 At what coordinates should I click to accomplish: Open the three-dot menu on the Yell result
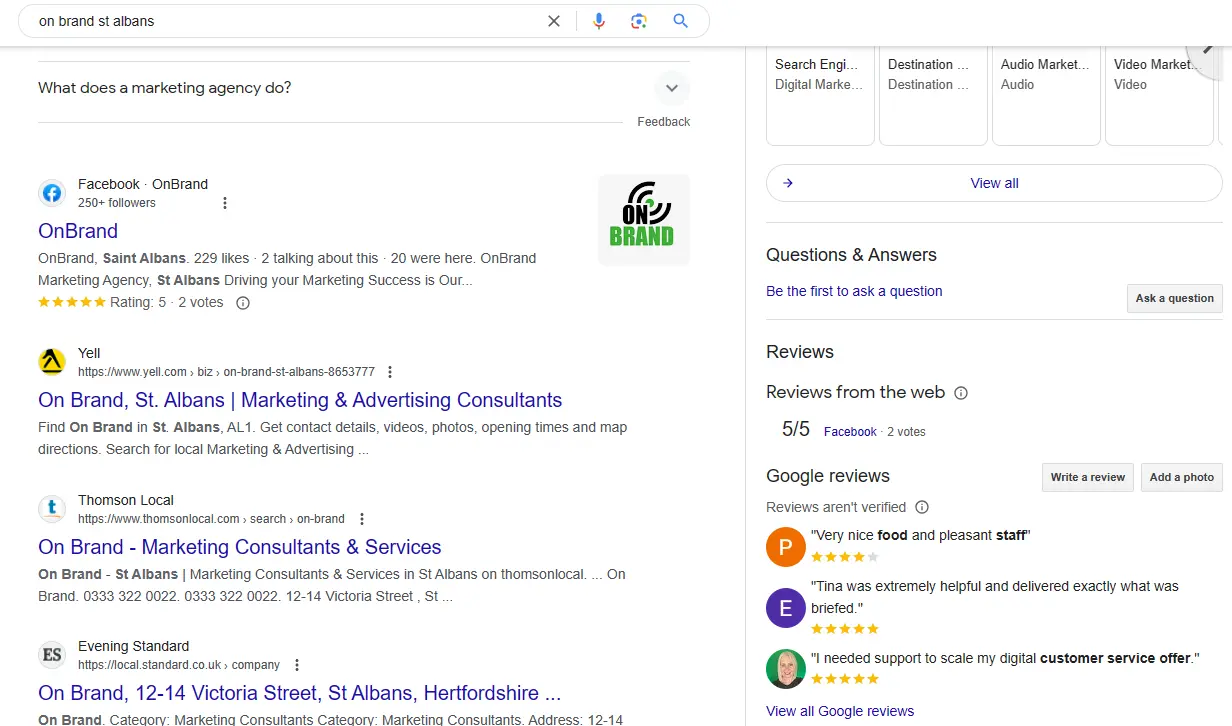point(390,371)
